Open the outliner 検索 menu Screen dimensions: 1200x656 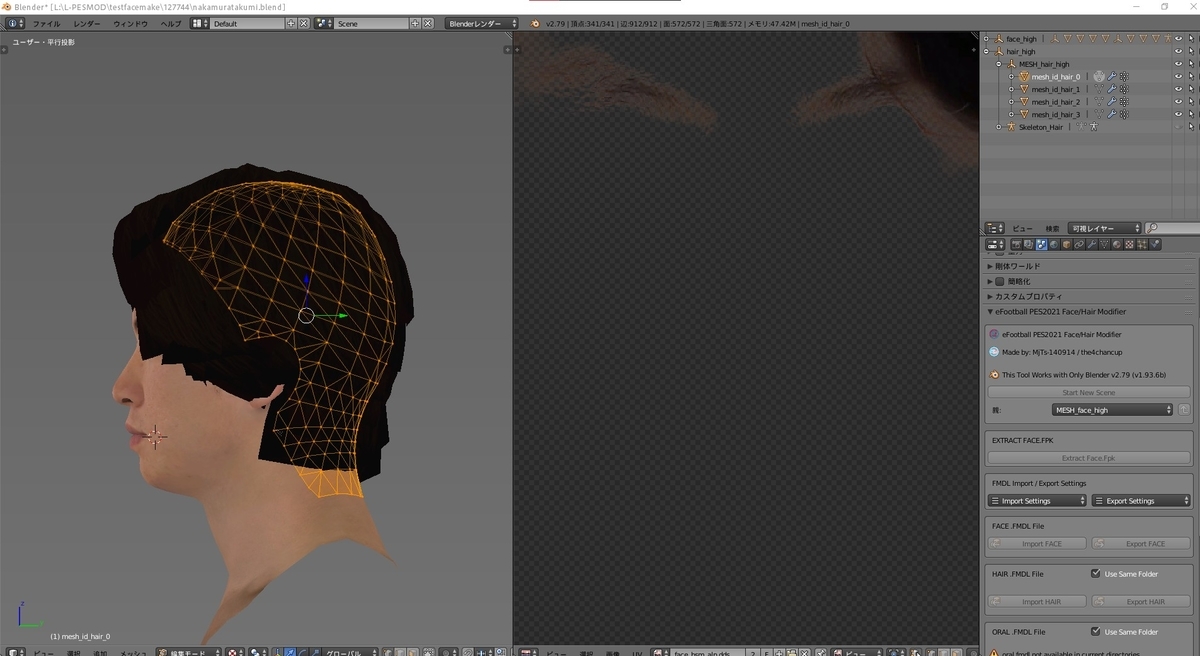(1051, 228)
